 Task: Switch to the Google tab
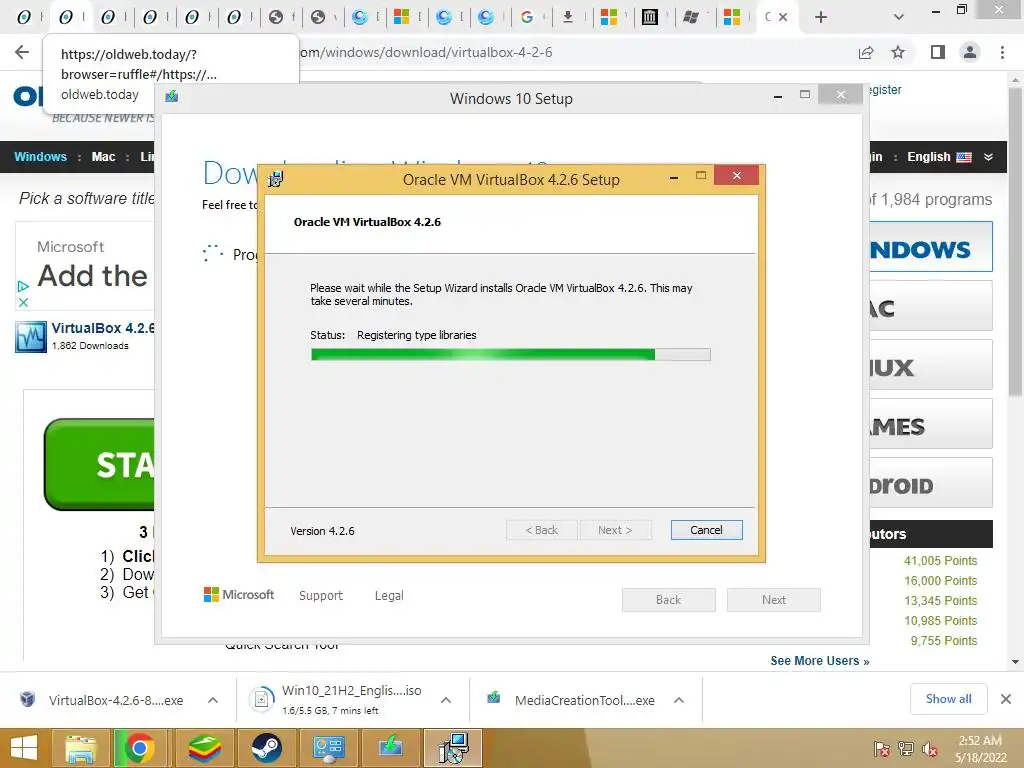click(x=527, y=17)
